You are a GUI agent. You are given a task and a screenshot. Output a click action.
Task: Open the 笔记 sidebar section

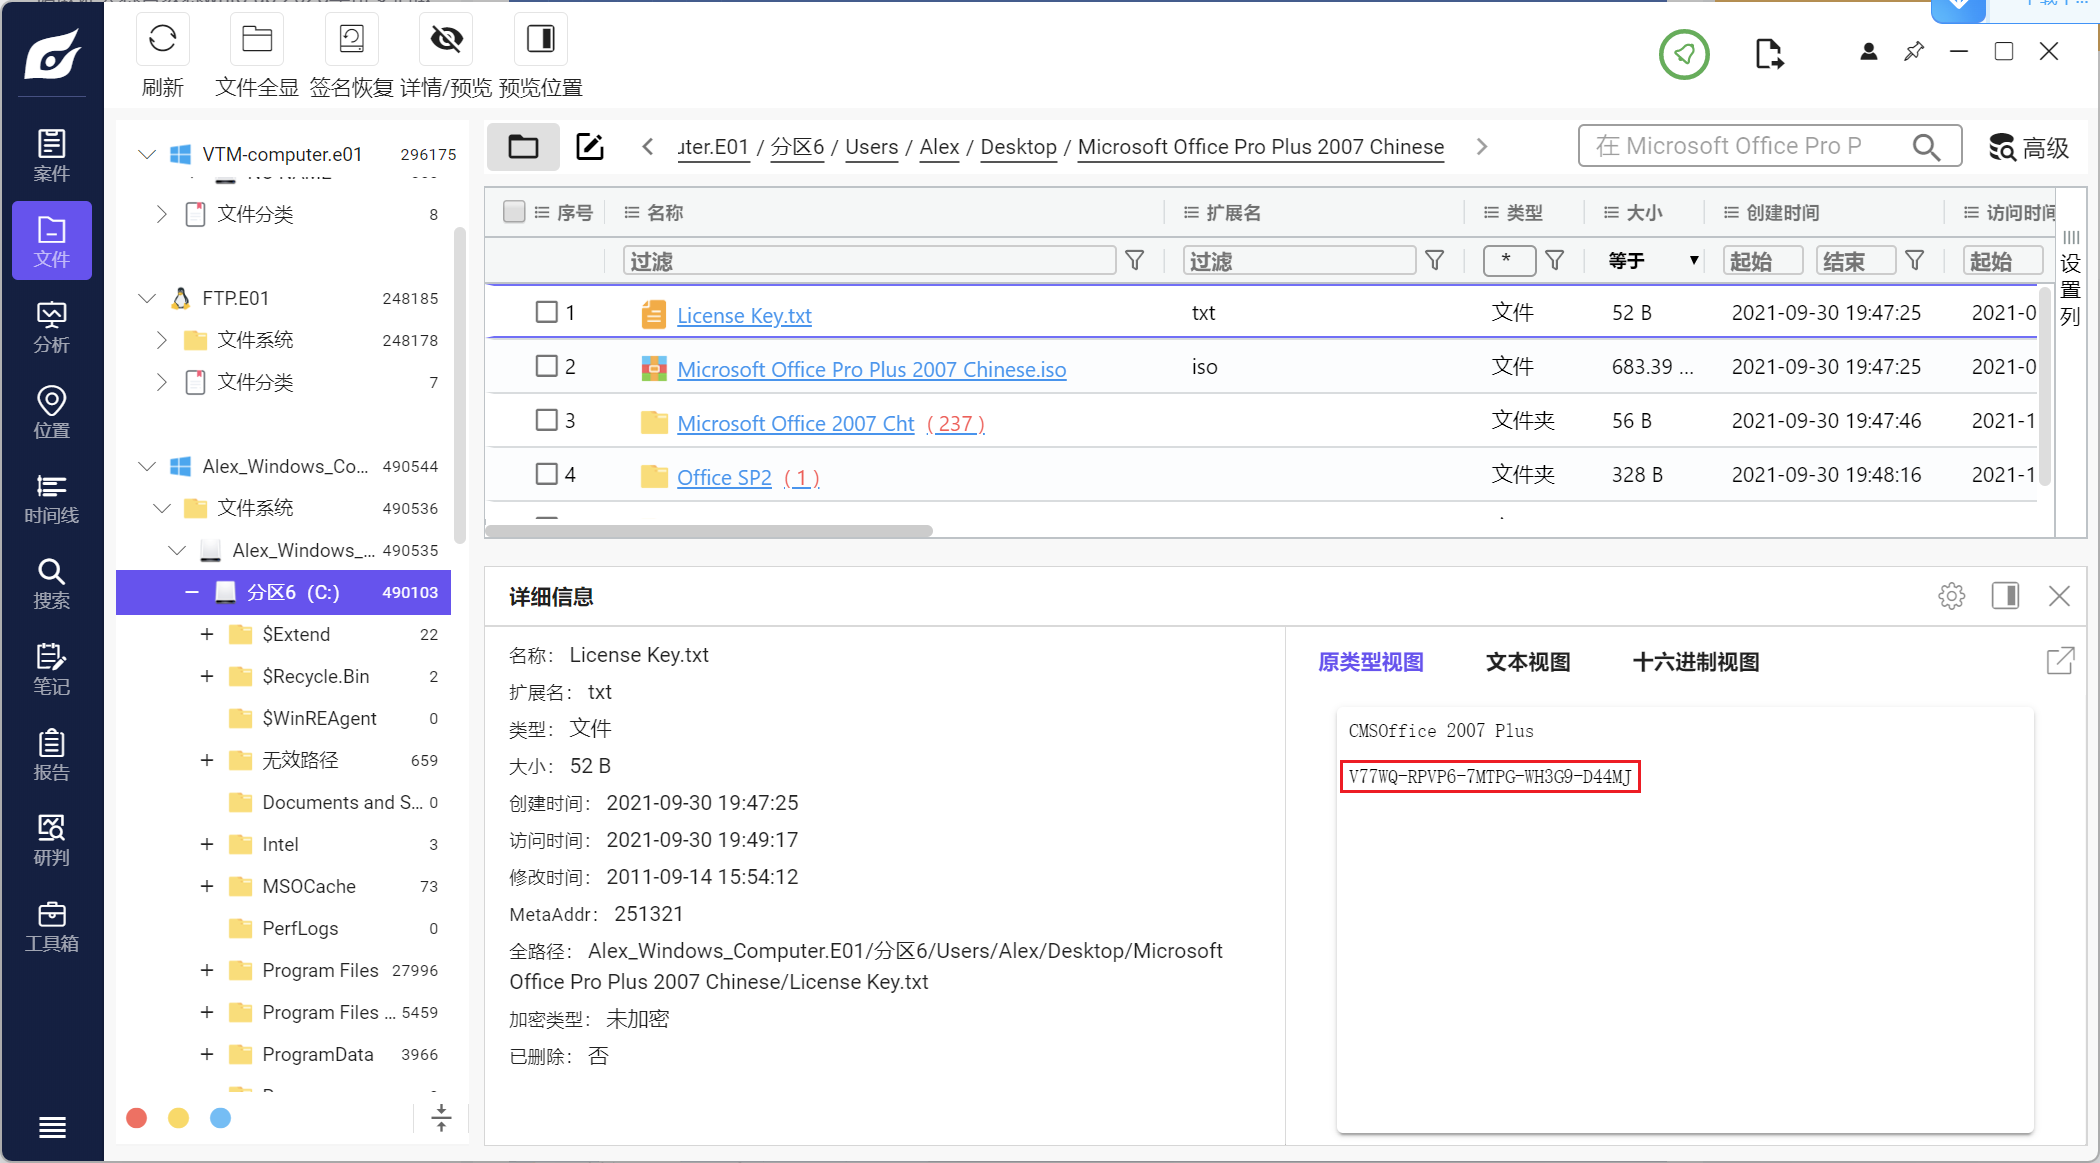point(52,669)
